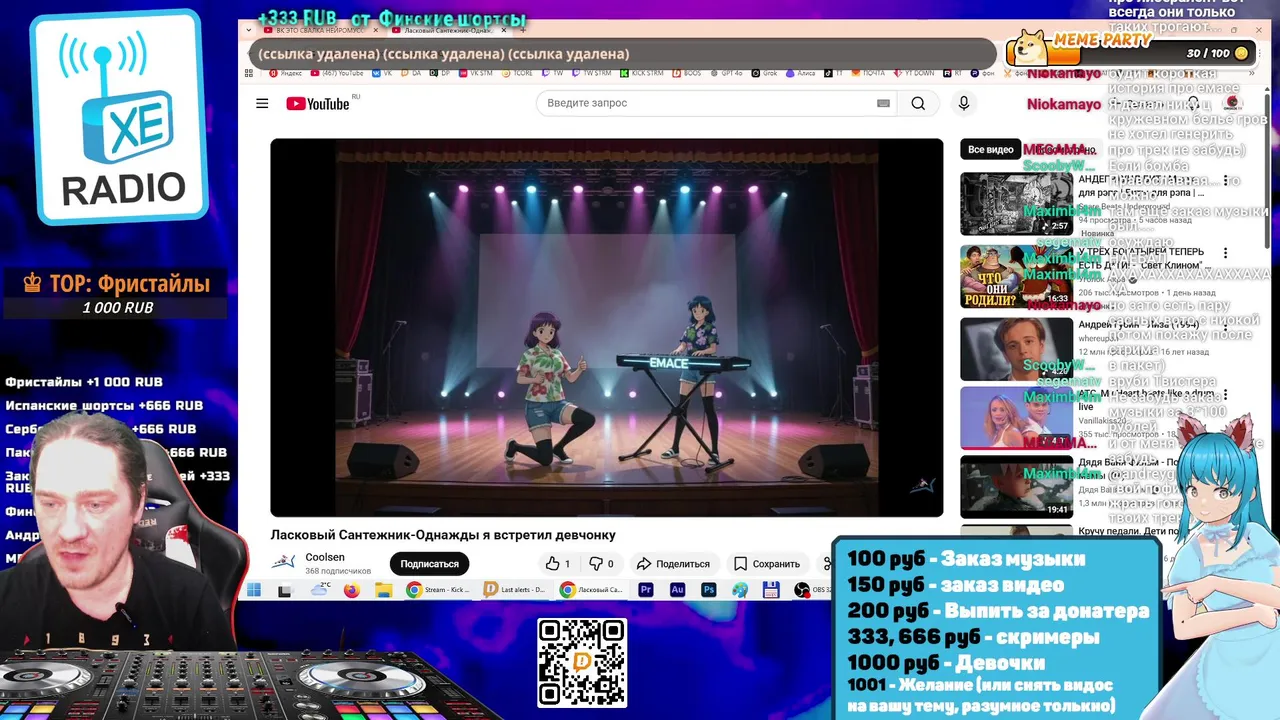Screen dimensions: 1280x720
Task: Open the Яндекс bookmark
Action: (x=284, y=73)
